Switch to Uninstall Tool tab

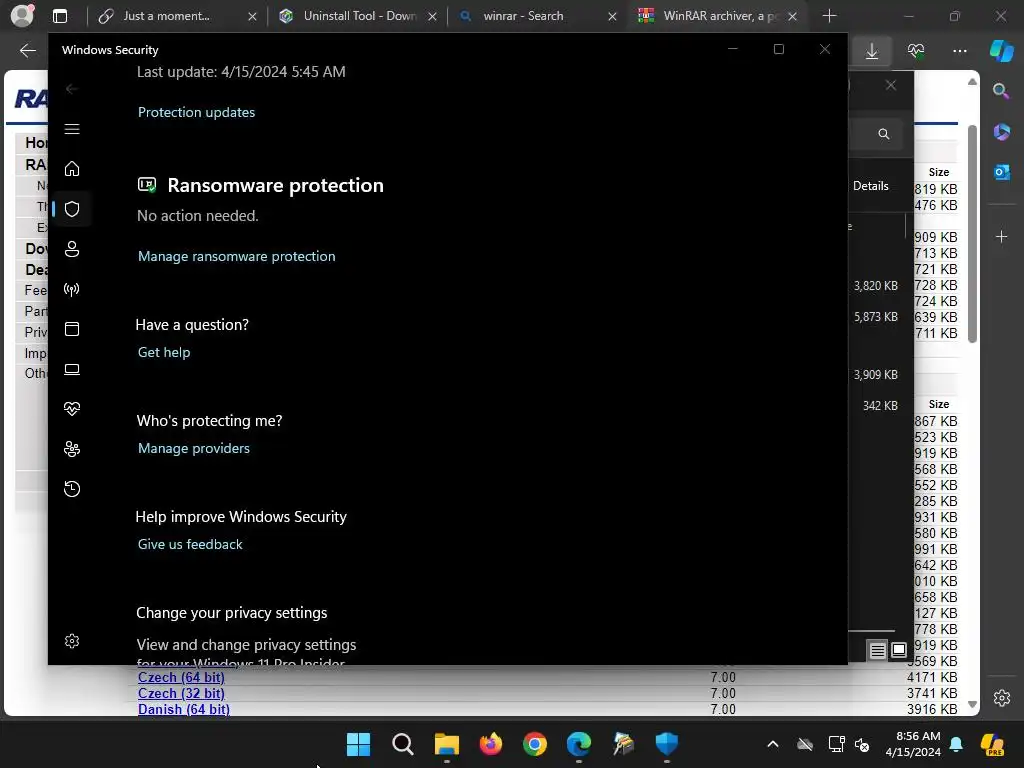(358, 16)
